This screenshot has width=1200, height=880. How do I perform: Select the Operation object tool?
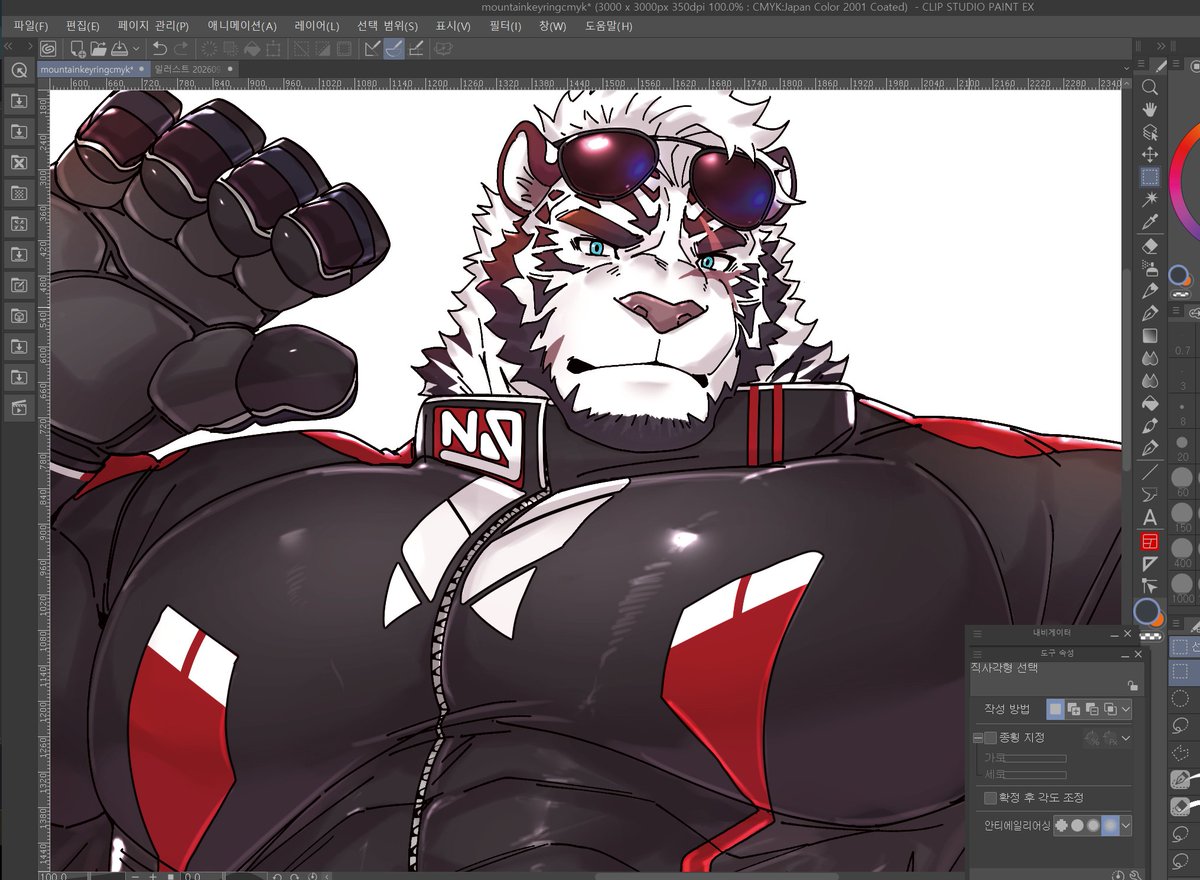[x=1150, y=131]
